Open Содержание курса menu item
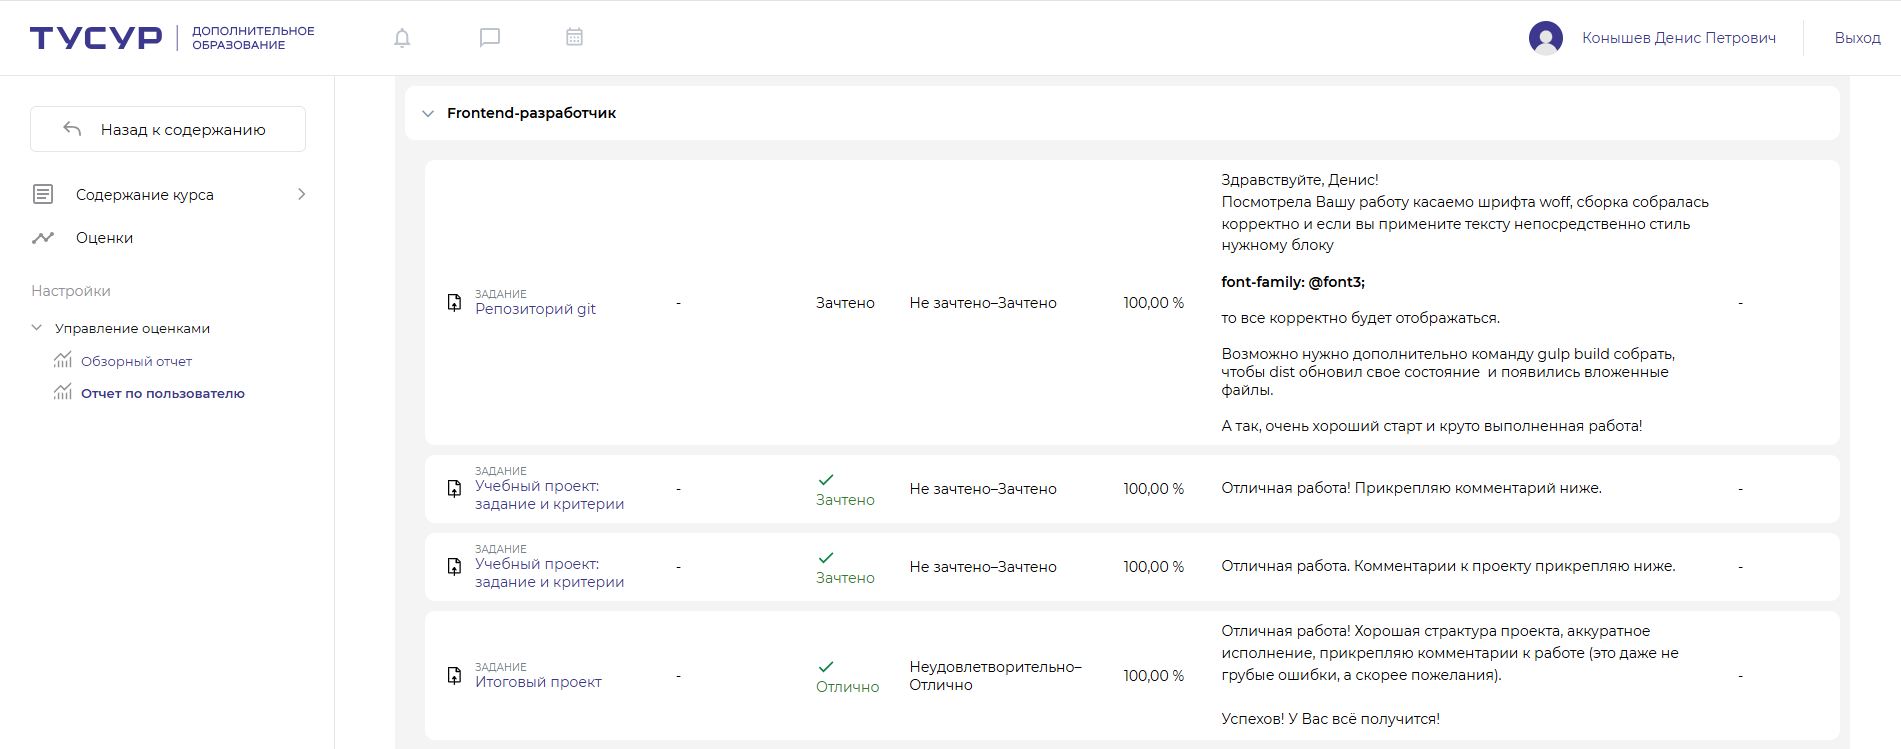Viewport: 1901px width, 749px height. (144, 195)
